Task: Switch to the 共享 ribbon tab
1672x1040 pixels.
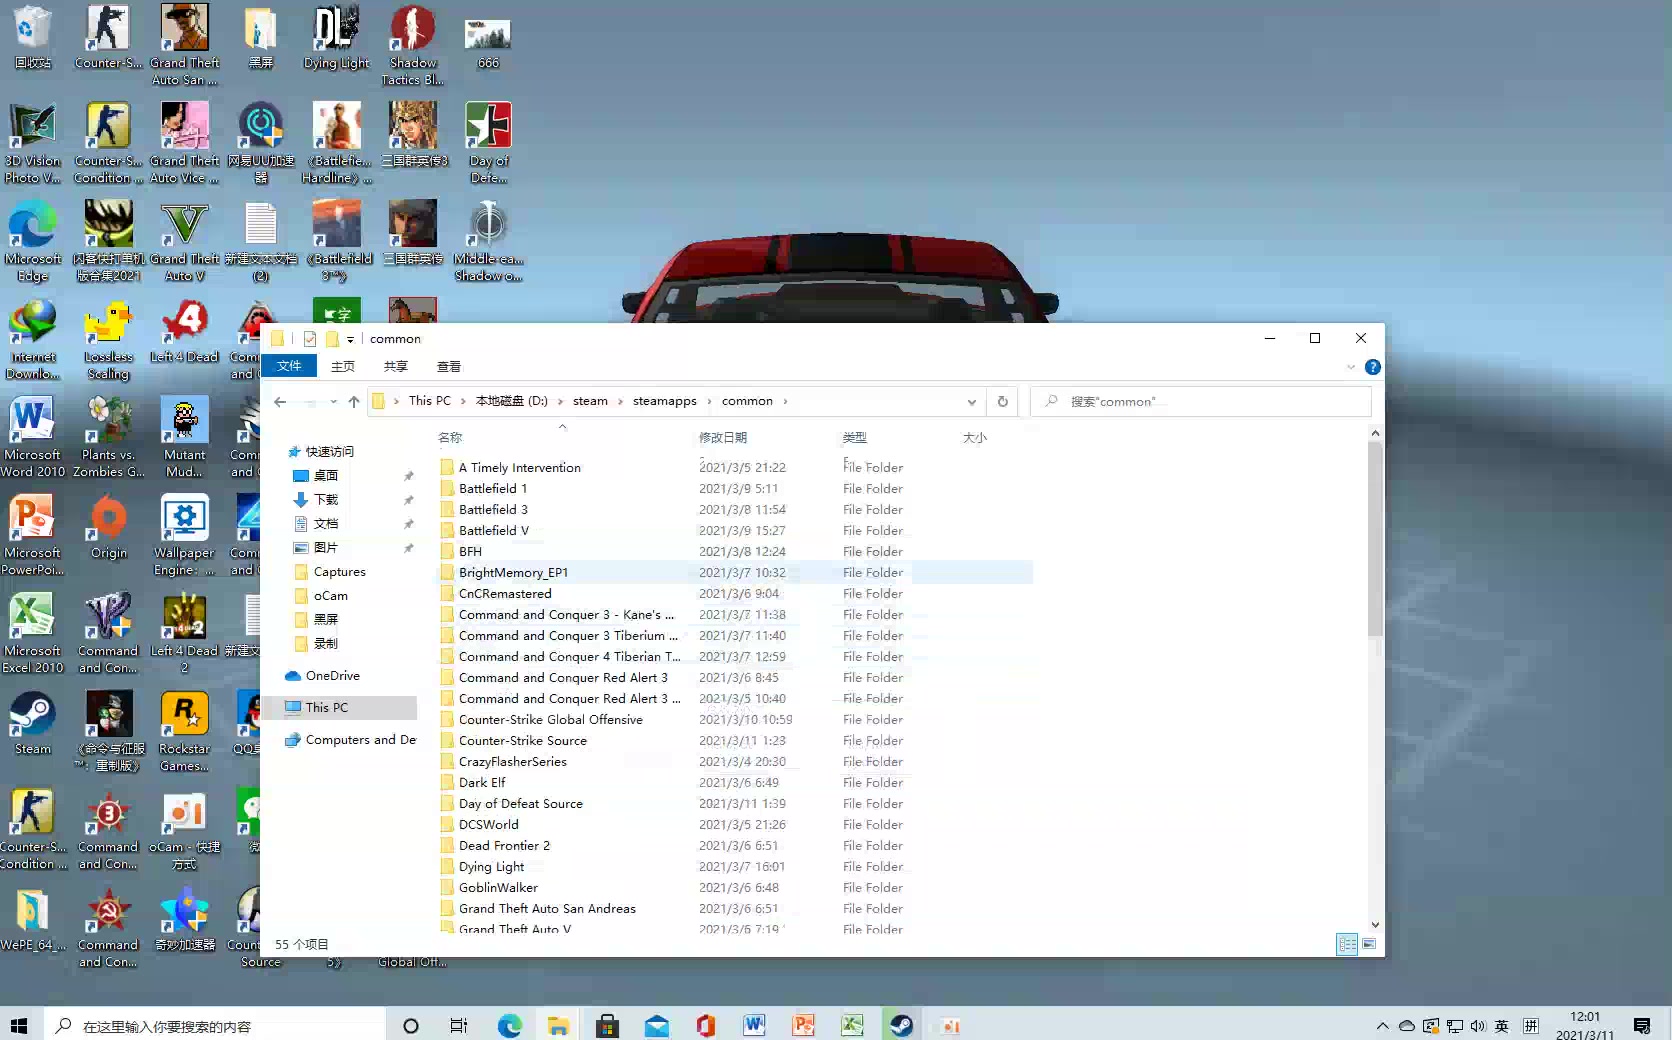Action: pos(396,366)
